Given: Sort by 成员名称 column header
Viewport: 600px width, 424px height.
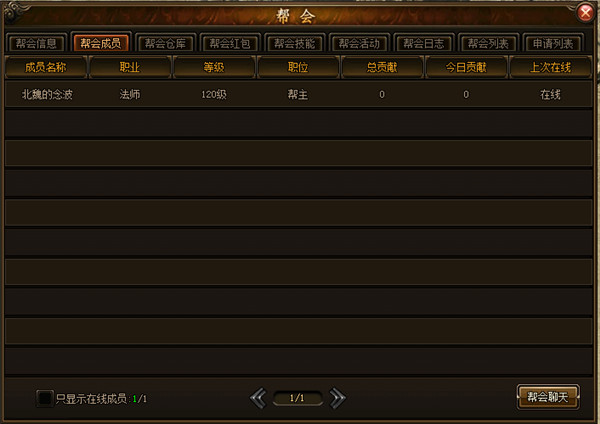Looking at the screenshot, I should [46, 67].
